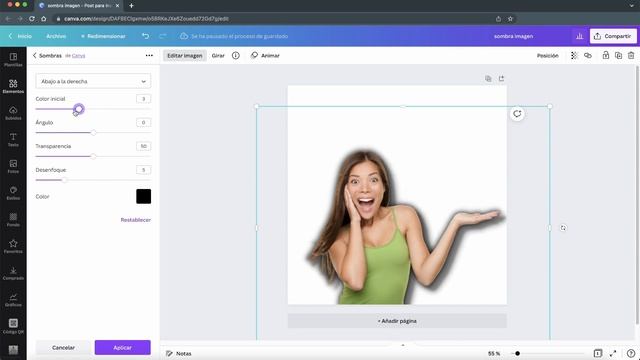Image resolution: width=640 pixels, height=360 pixels.
Task: Duplicate the selected element
Action: [x=618, y=56]
